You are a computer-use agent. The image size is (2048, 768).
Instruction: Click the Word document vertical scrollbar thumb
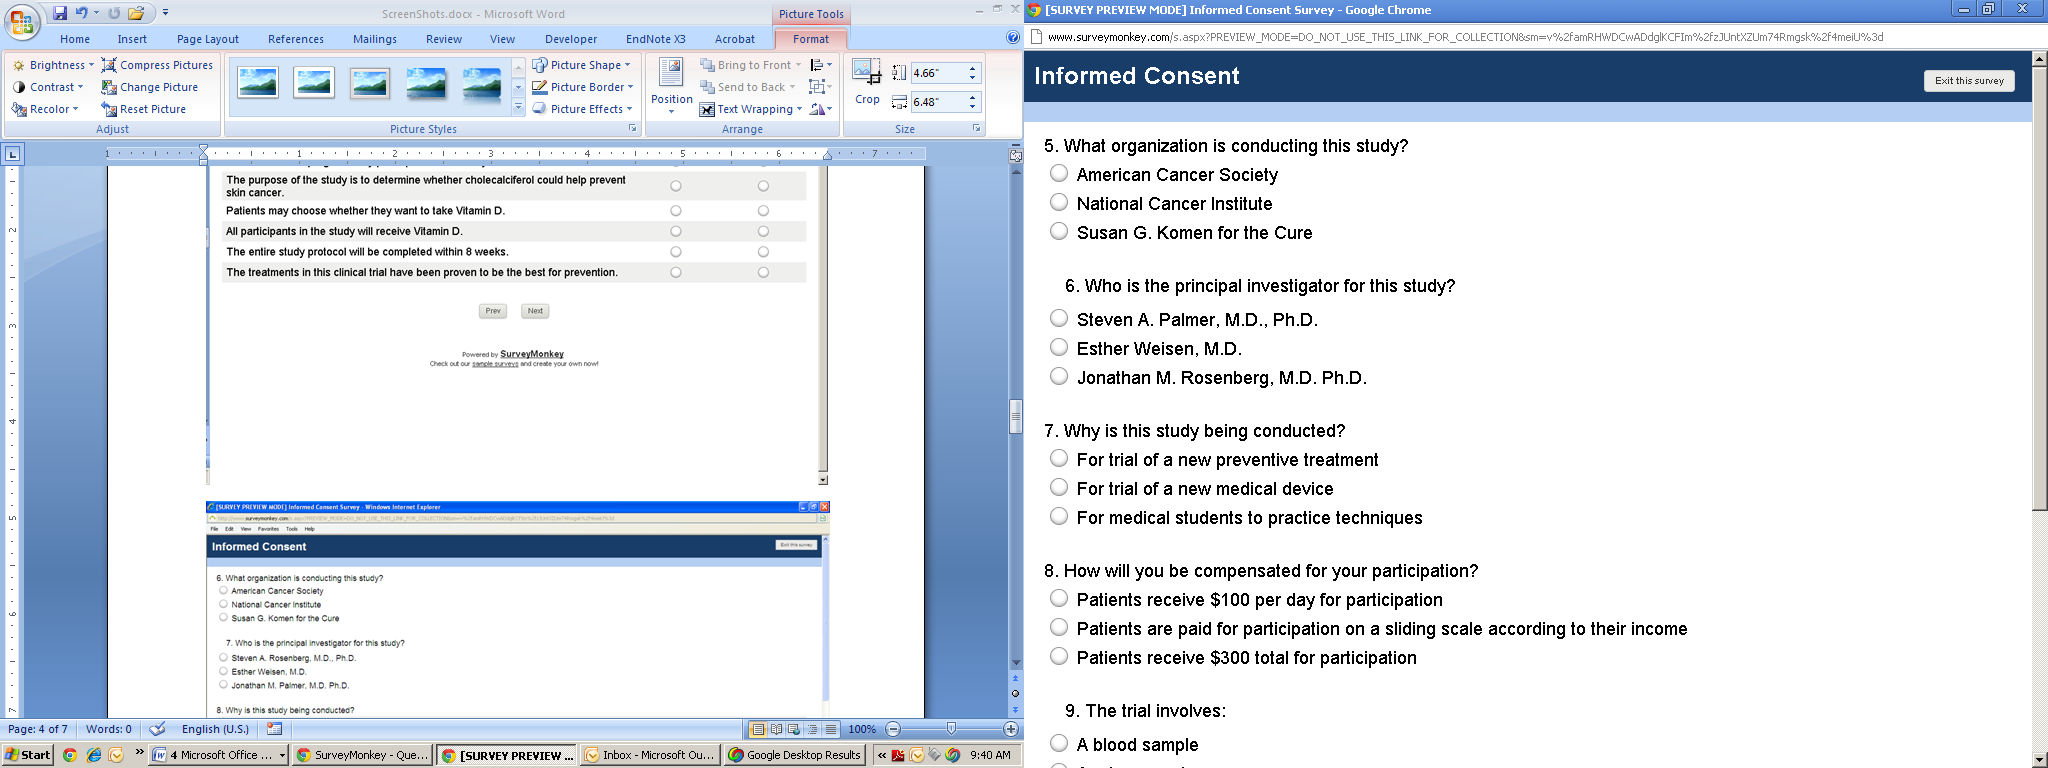point(1016,416)
